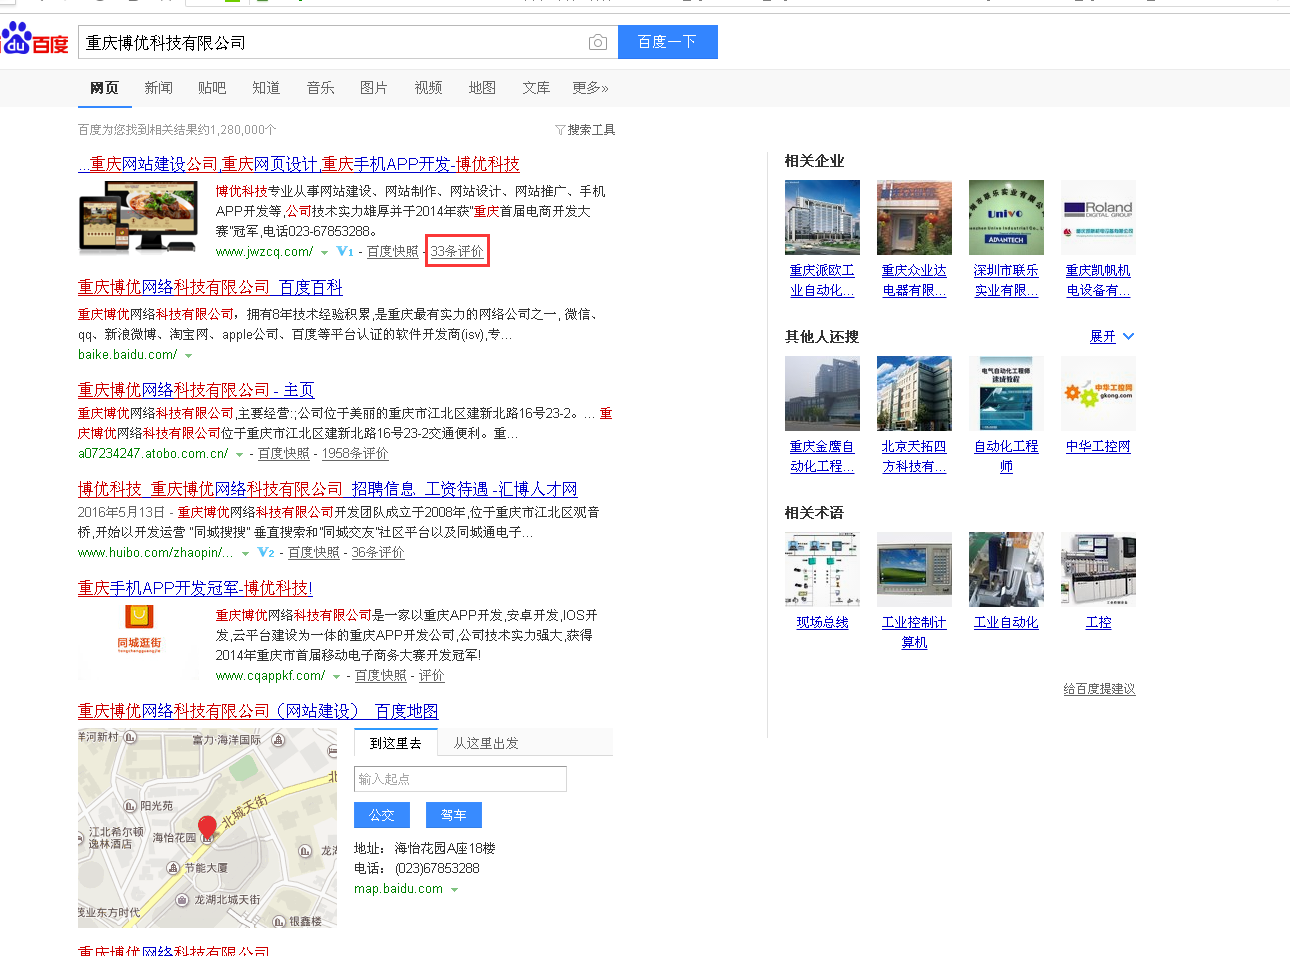Open 重庆众业达电器有限 company thumbnail
The width and height of the screenshot is (1290, 956).
tap(914, 217)
